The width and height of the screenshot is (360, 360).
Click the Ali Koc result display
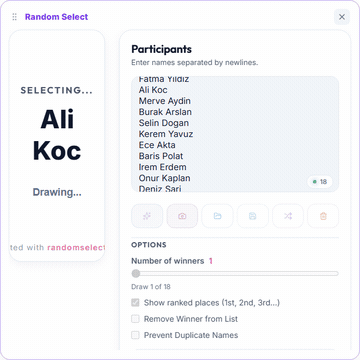point(57,135)
